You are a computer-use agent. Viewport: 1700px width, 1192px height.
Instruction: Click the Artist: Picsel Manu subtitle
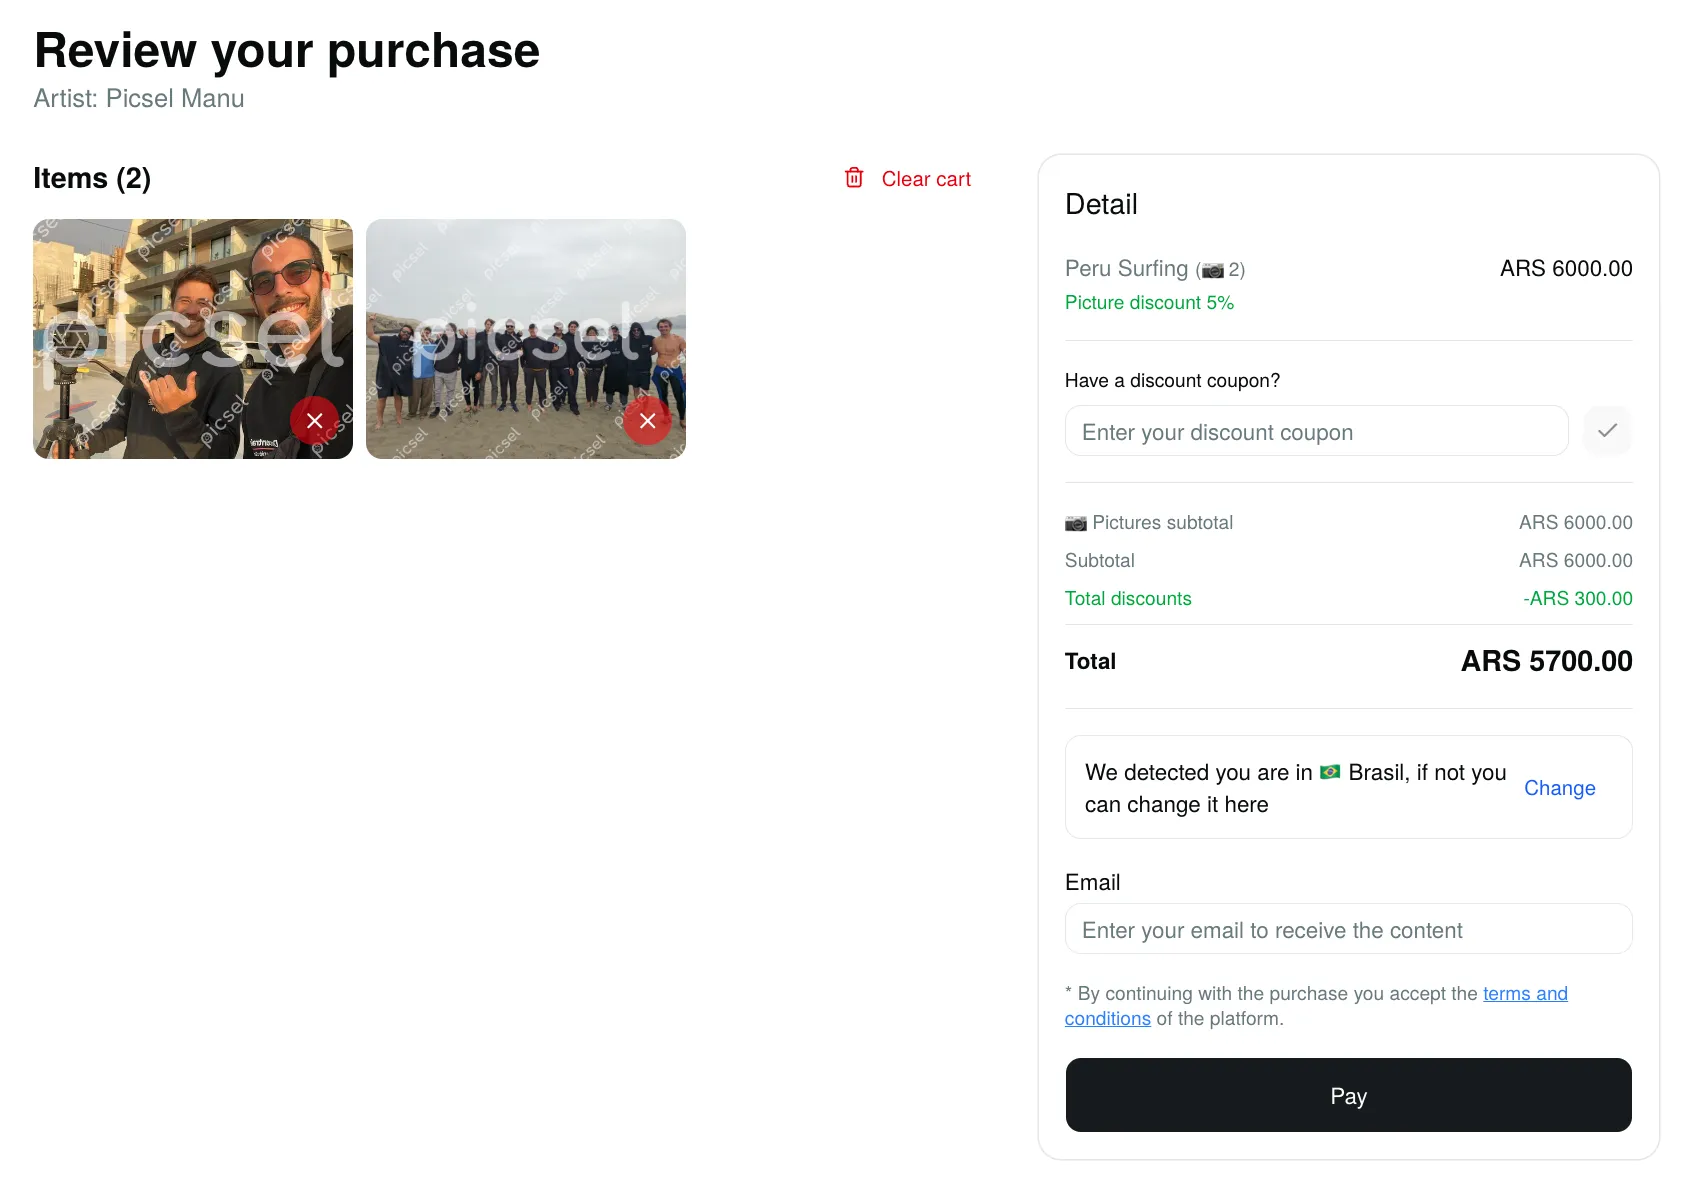139,99
